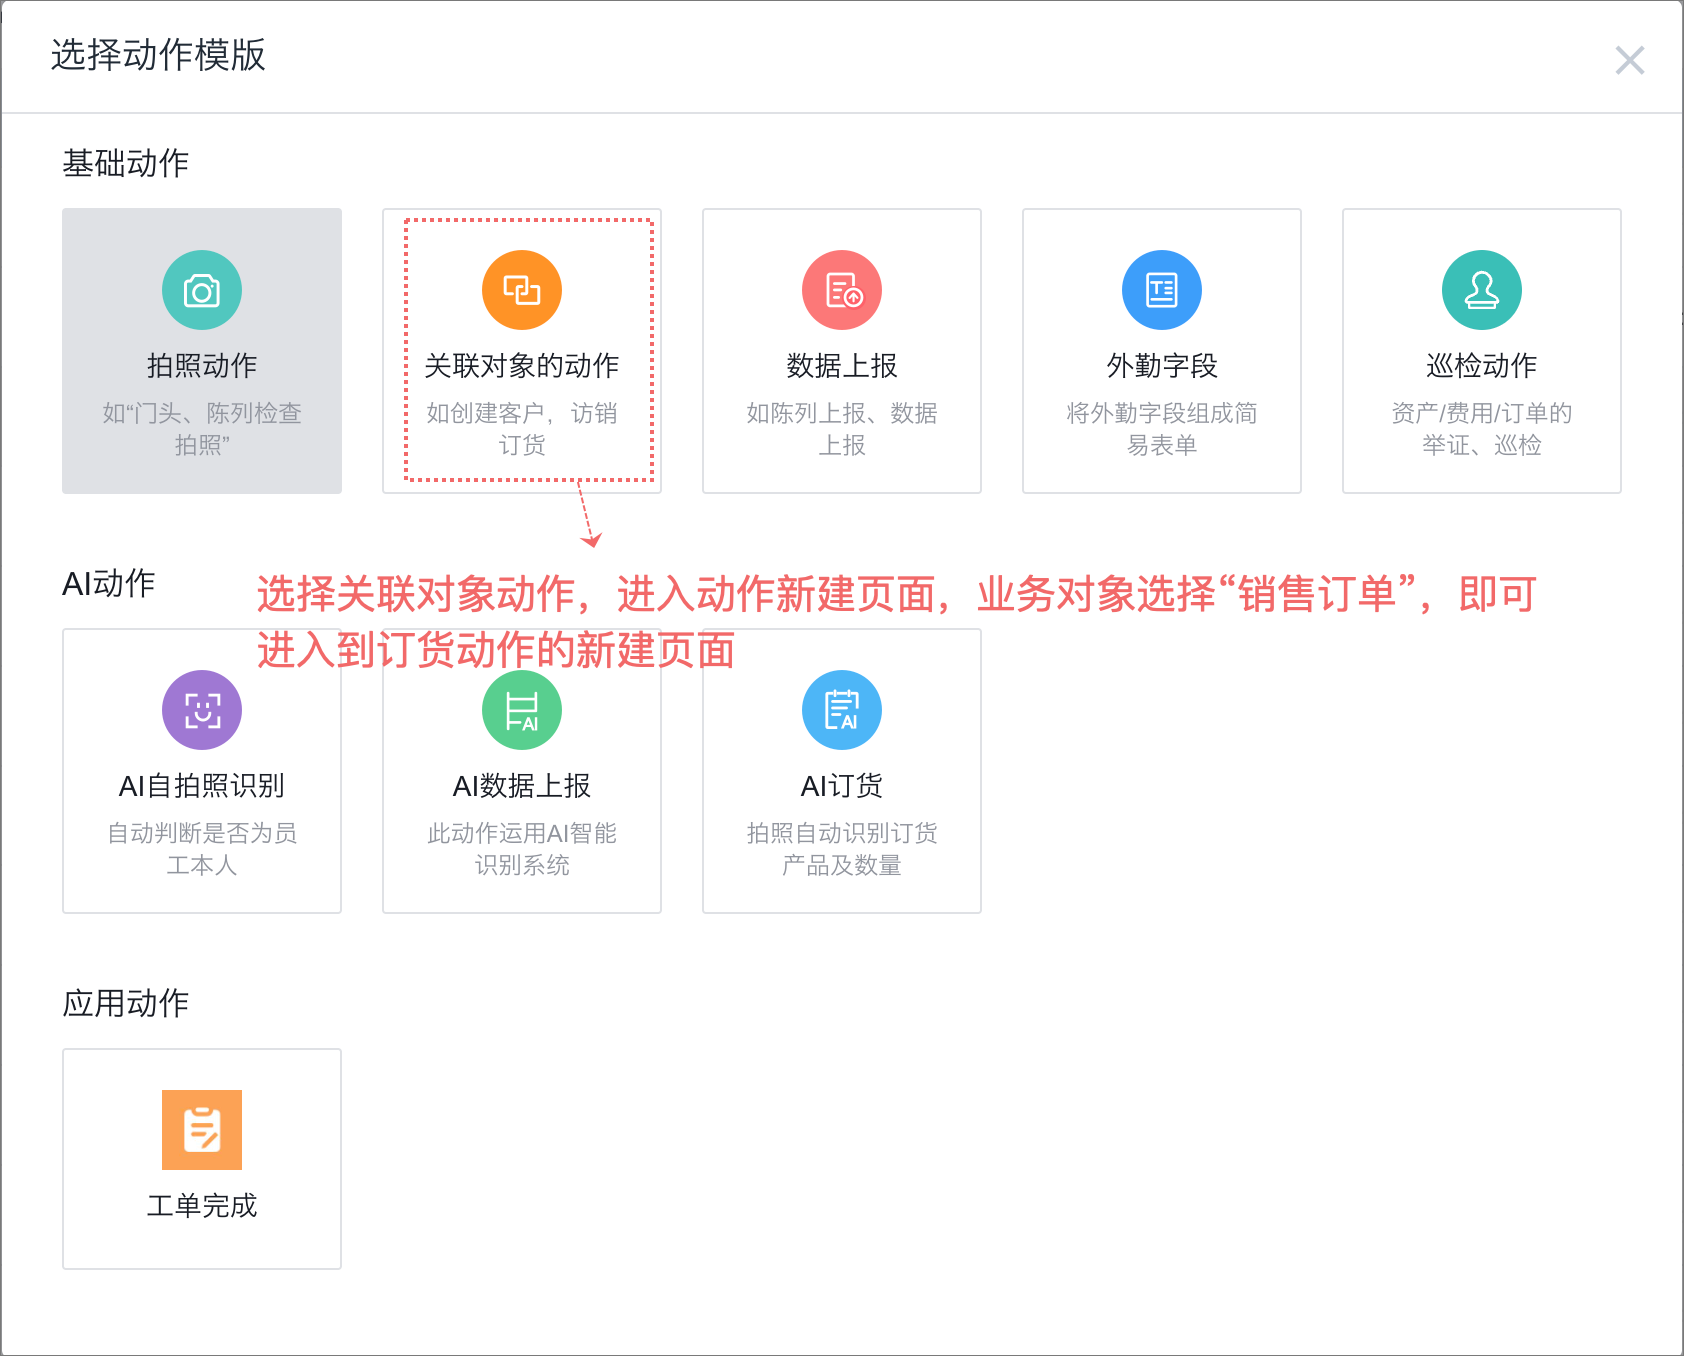The height and width of the screenshot is (1356, 1684).
Task: Click the orange 工单完成 clipboard icon
Action: [202, 1130]
